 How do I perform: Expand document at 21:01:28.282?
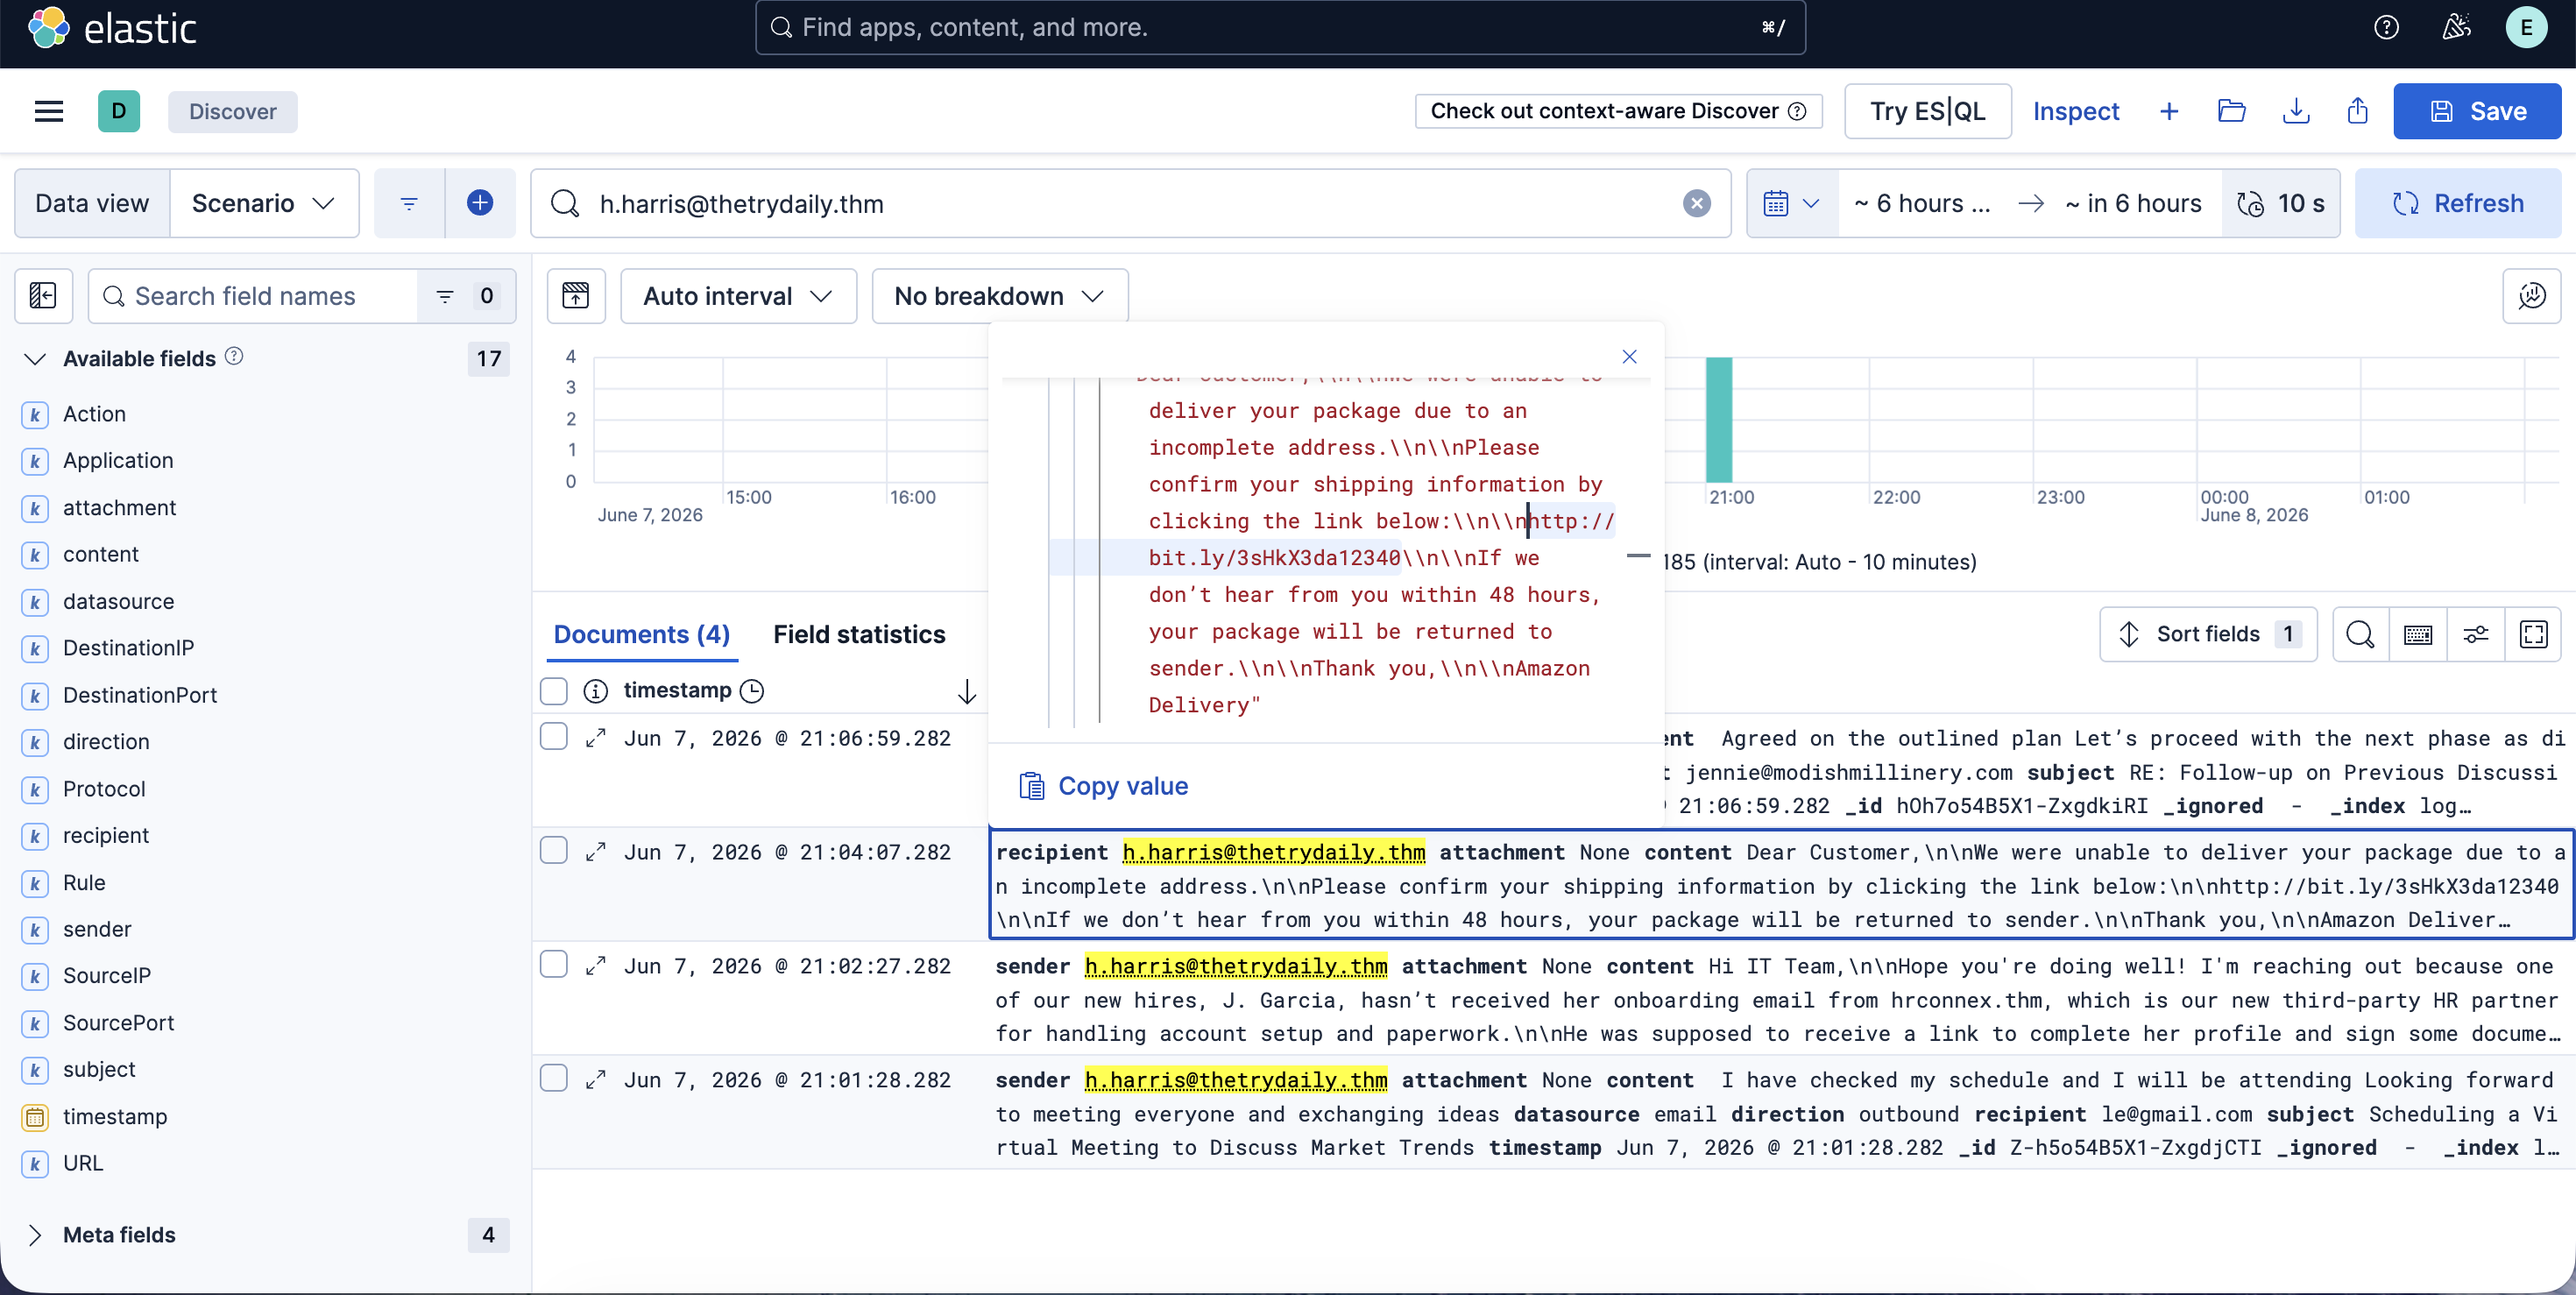[x=596, y=1080]
